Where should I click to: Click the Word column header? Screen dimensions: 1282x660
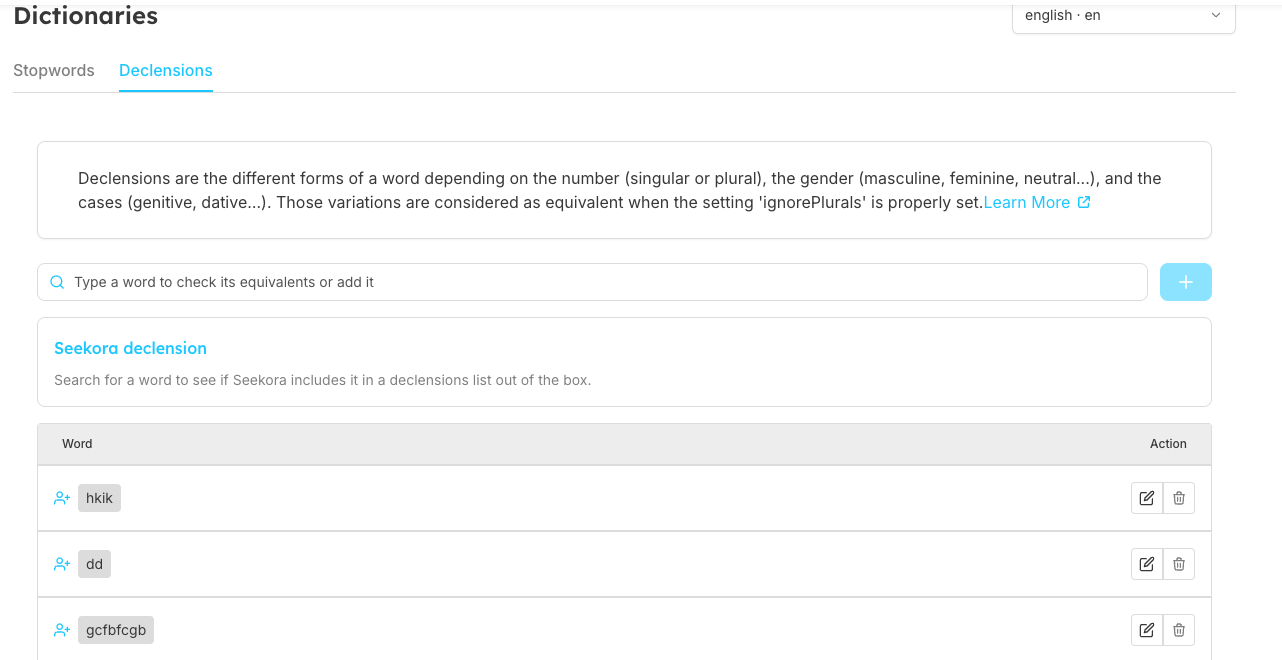point(77,444)
